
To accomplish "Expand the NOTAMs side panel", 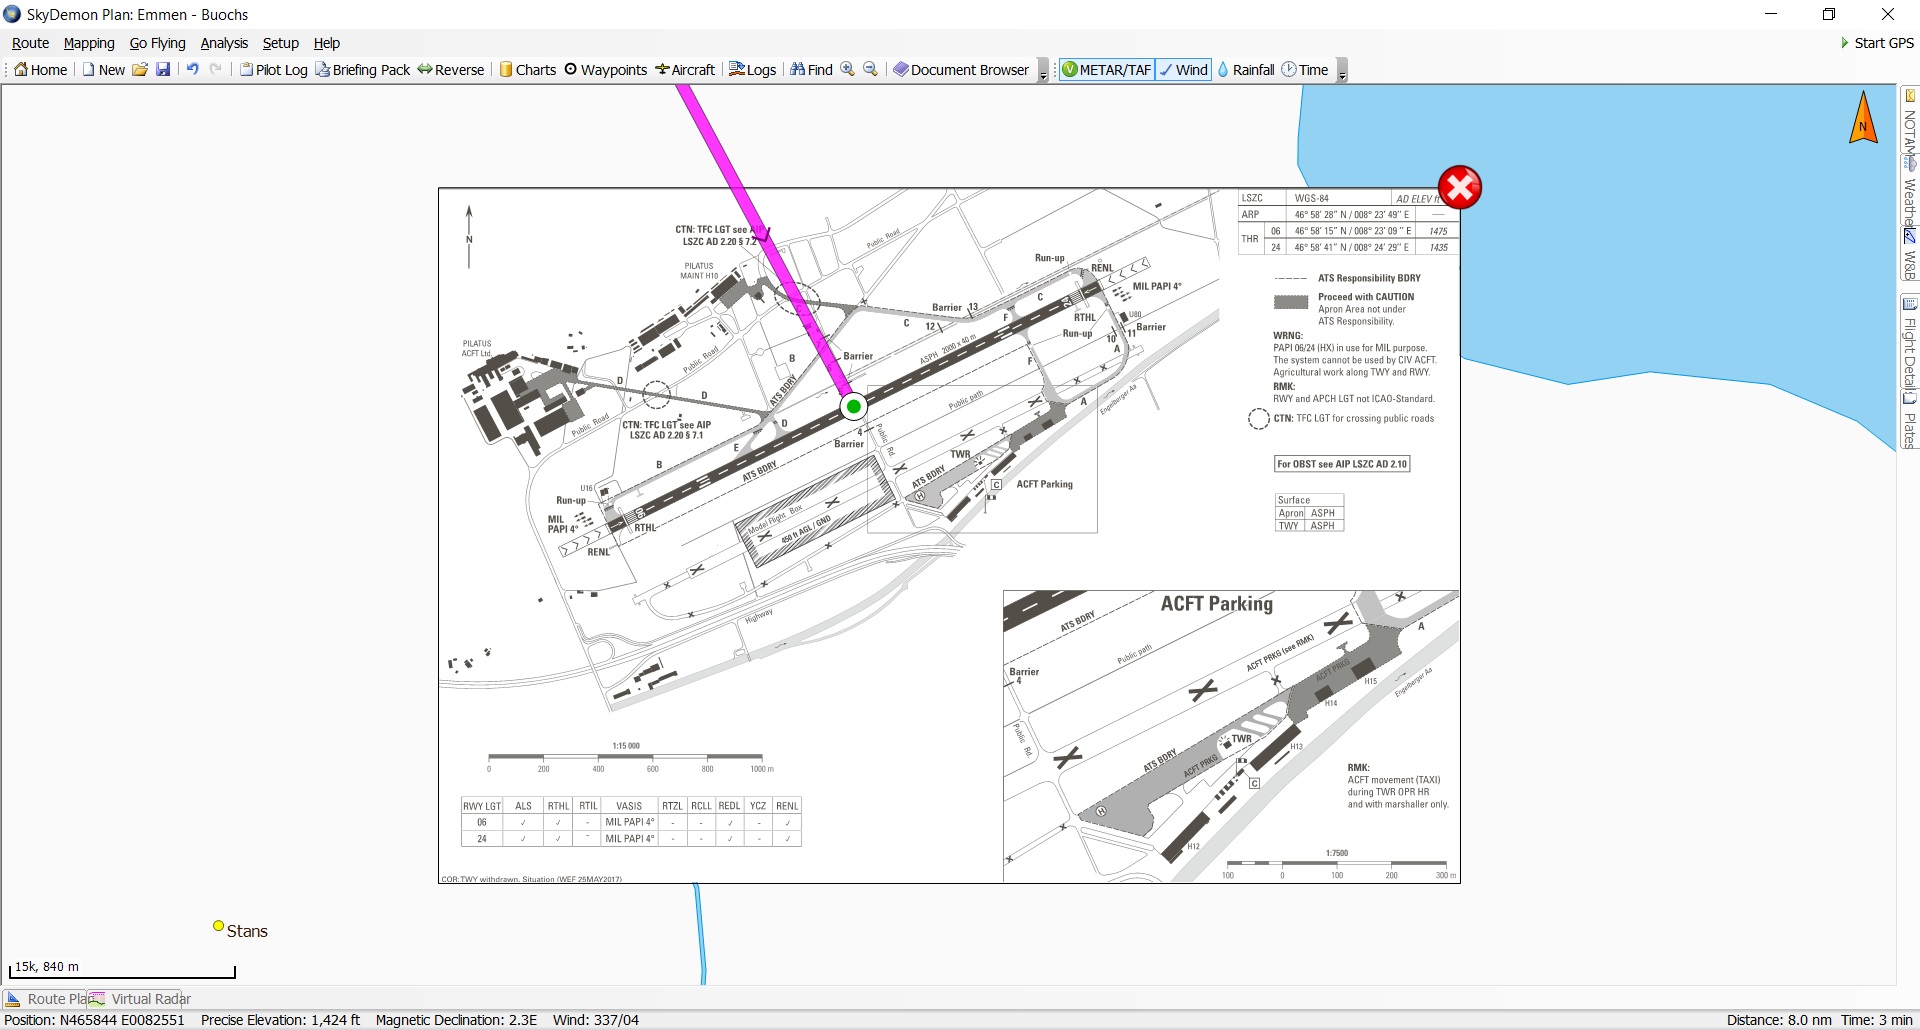I will pos(1909,128).
